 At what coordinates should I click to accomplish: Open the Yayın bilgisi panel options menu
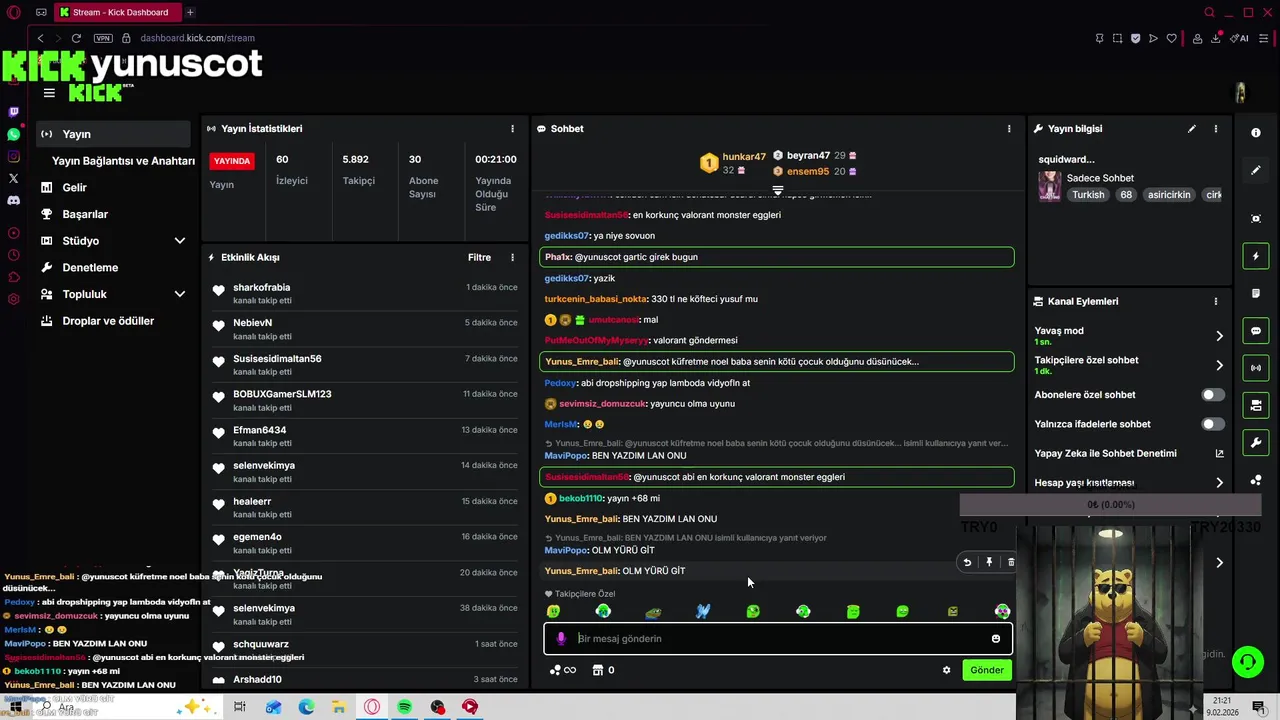(x=1216, y=129)
